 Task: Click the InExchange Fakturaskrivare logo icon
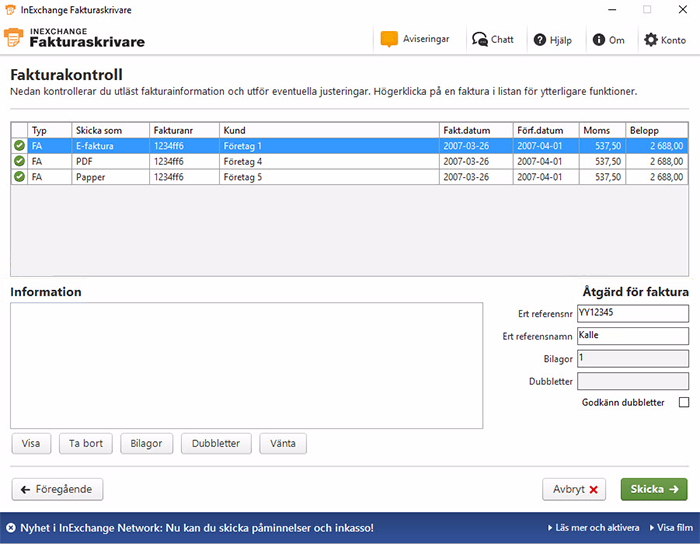point(13,37)
